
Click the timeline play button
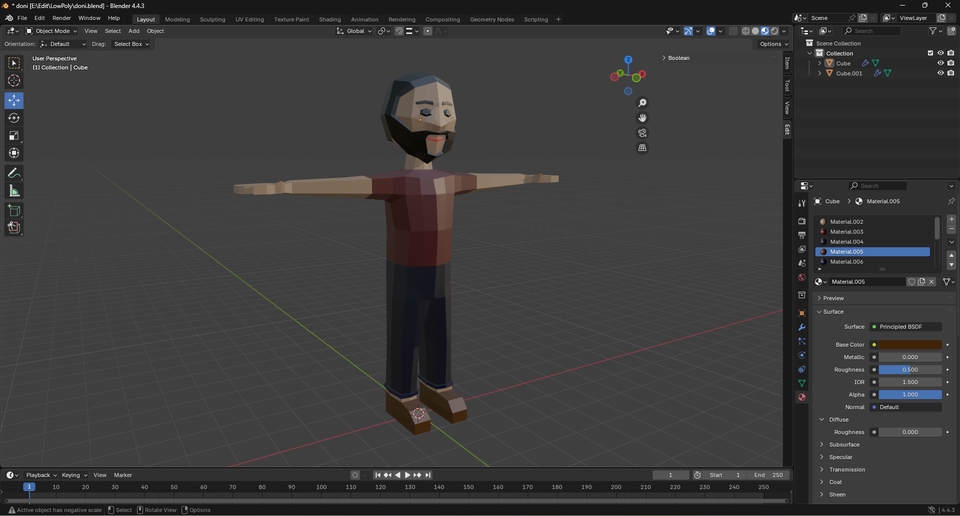[407, 475]
